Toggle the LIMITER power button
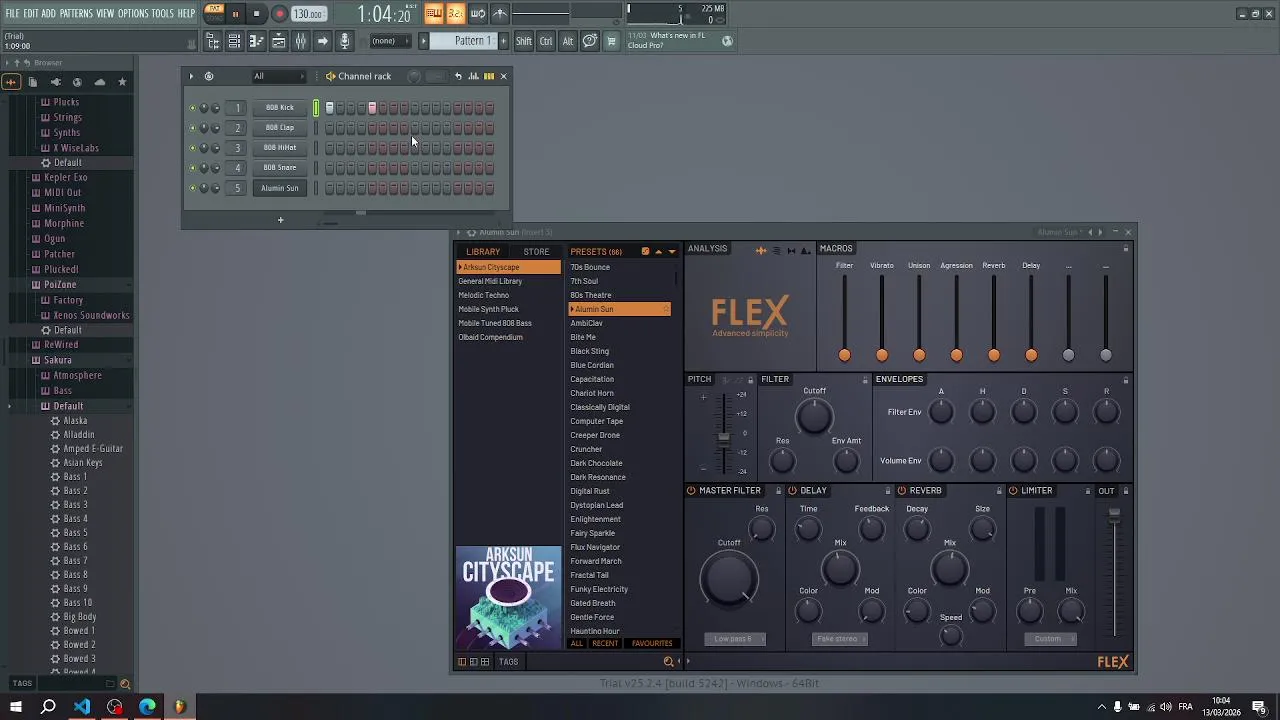The height and width of the screenshot is (720, 1280). click(x=1013, y=491)
